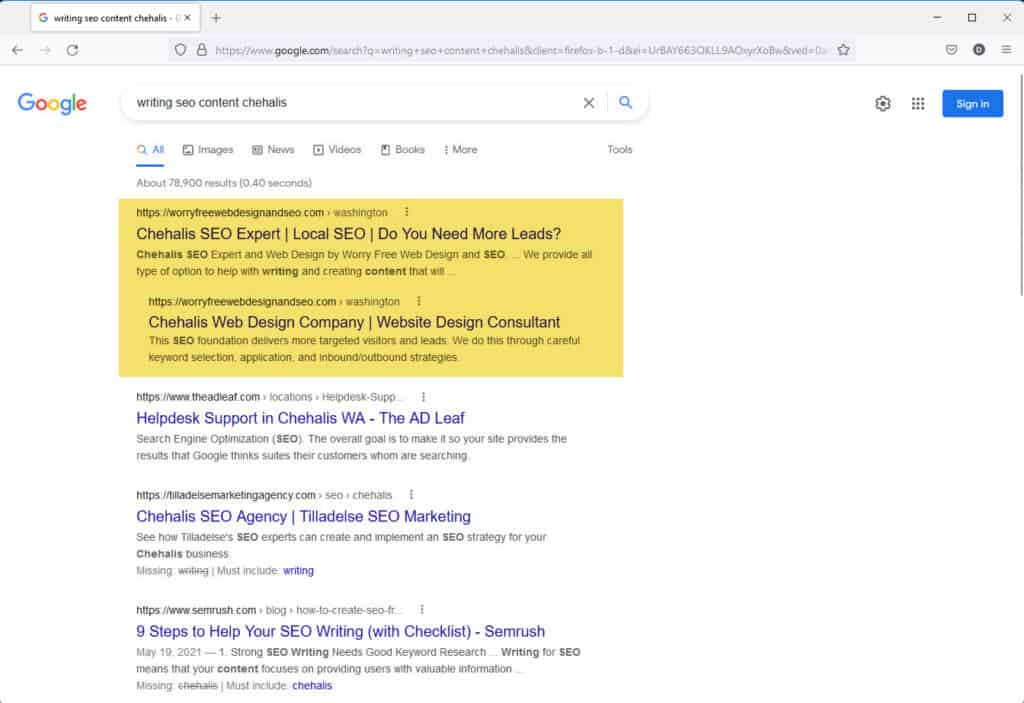Open the Tools search filter

point(620,150)
